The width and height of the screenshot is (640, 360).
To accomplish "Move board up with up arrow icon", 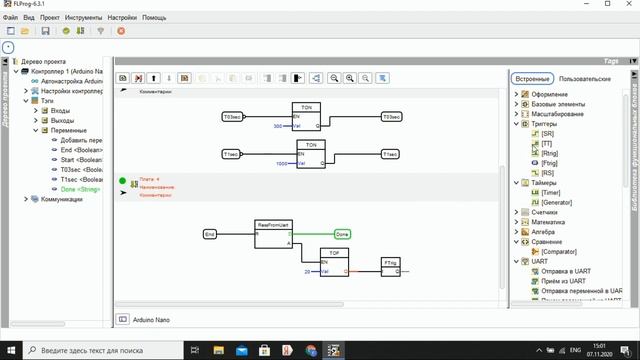I will [x=153, y=78].
